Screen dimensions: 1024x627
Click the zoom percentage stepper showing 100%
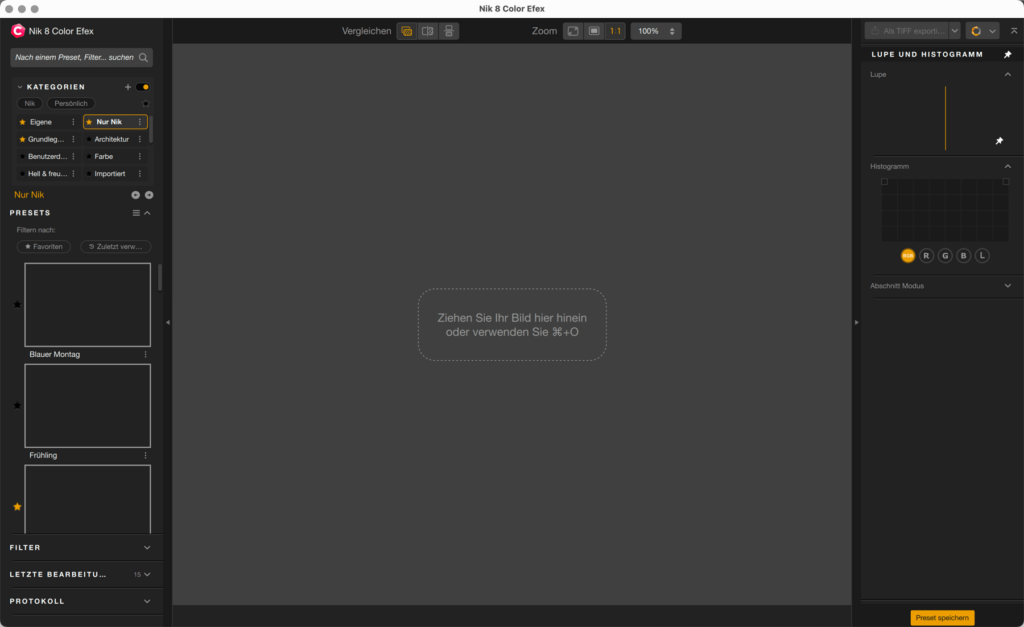pyautogui.click(x=656, y=31)
